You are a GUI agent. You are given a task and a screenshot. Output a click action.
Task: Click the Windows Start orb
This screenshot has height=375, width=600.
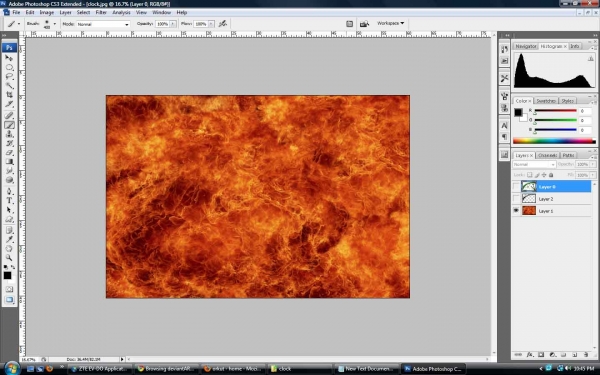11,368
